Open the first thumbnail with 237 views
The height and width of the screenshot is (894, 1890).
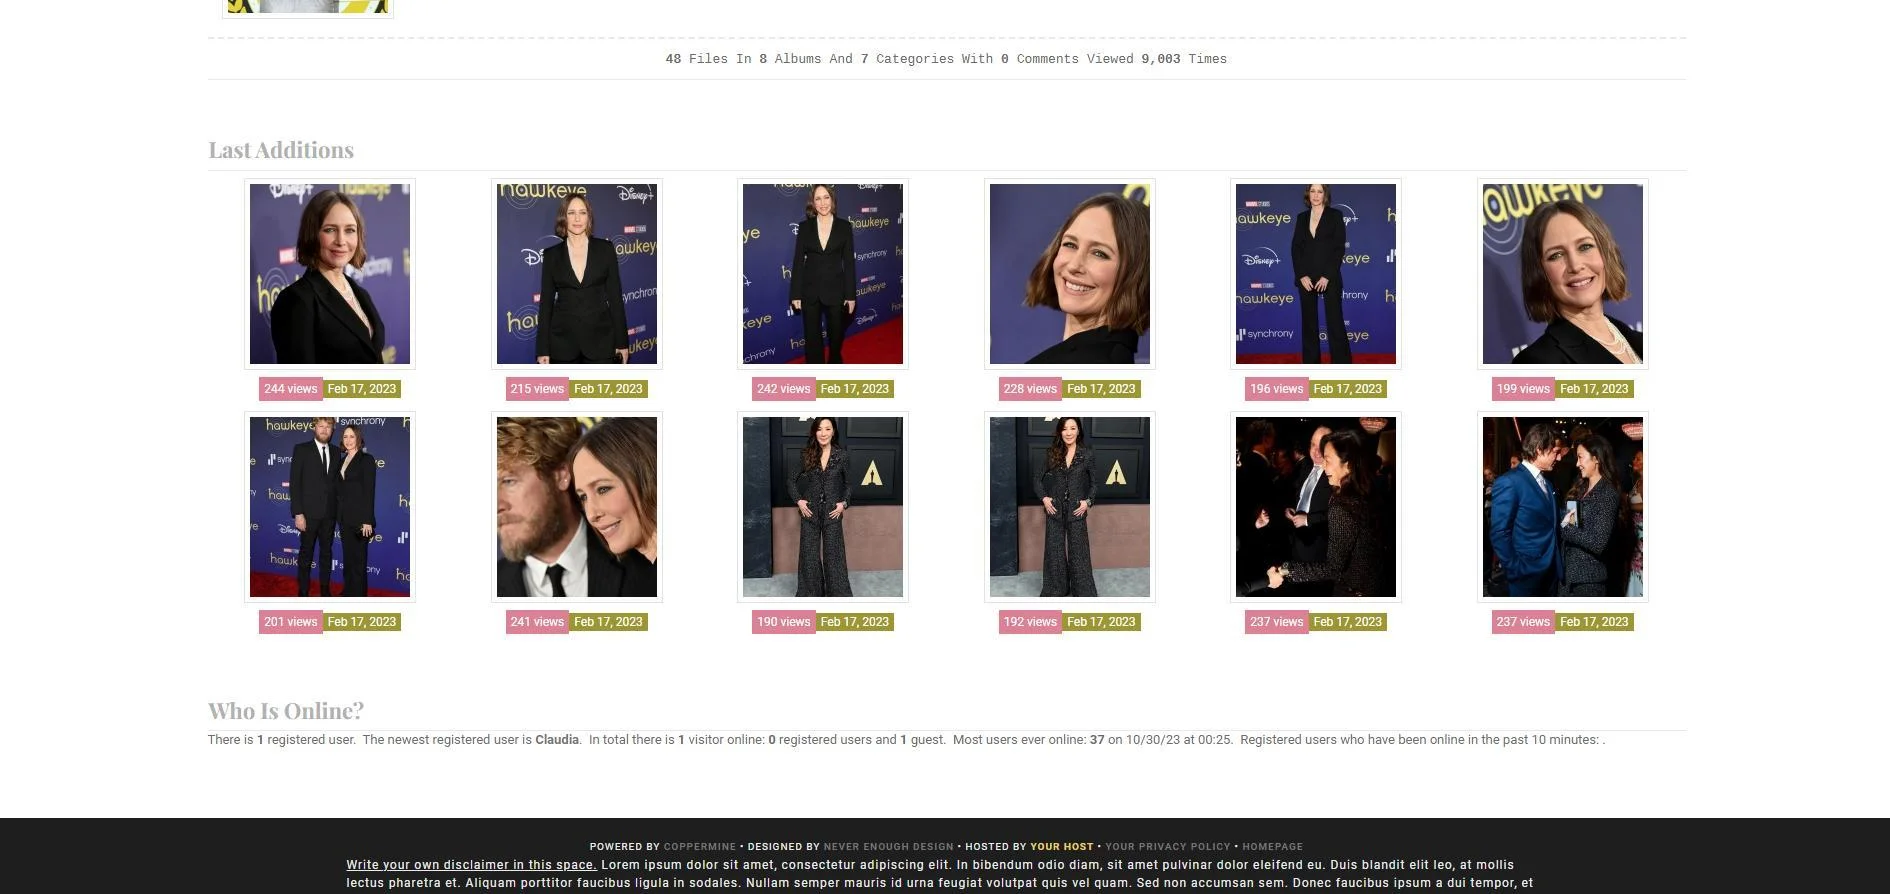pyautogui.click(x=1316, y=507)
